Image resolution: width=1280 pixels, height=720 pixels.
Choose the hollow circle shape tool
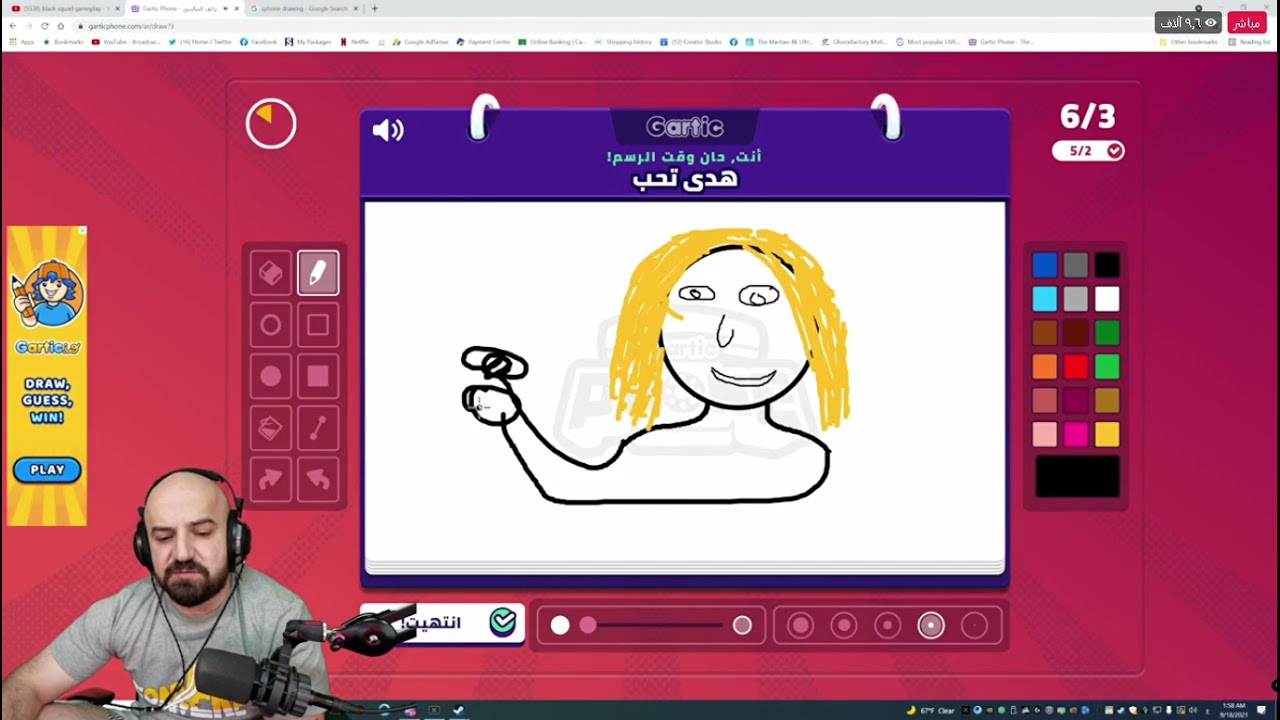click(x=270, y=325)
